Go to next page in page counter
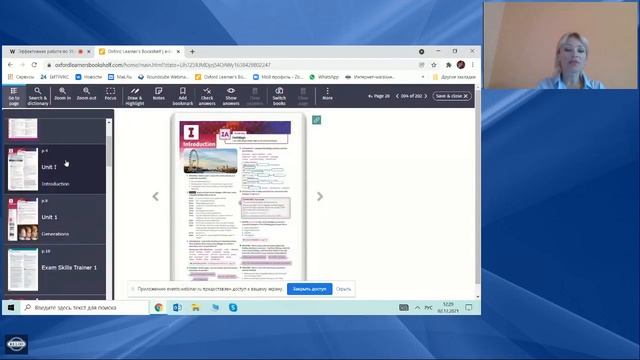The image size is (640, 360). click(x=426, y=96)
